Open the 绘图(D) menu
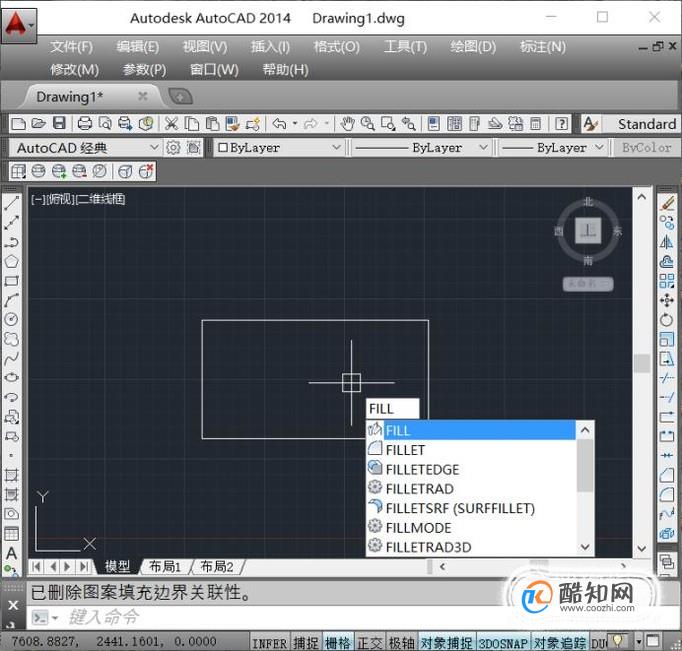Image resolution: width=682 pixels, height=651 pixels. tap(473, 47)
